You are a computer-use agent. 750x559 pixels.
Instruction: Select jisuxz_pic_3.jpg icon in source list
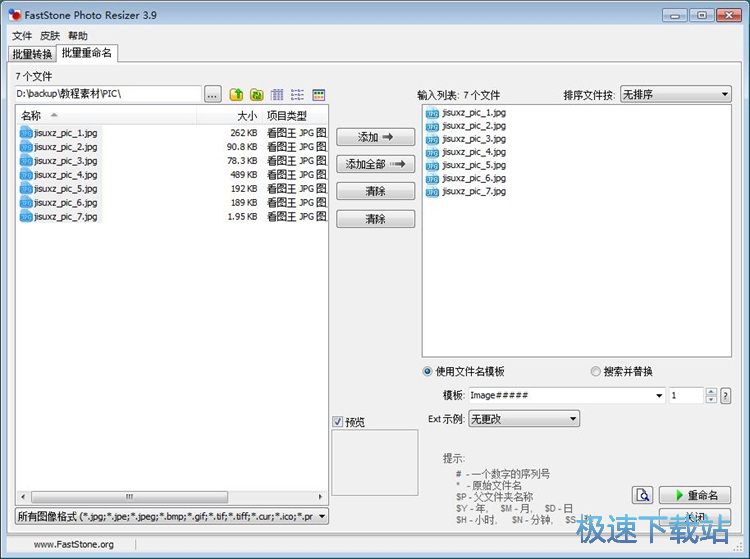[26, 161]
